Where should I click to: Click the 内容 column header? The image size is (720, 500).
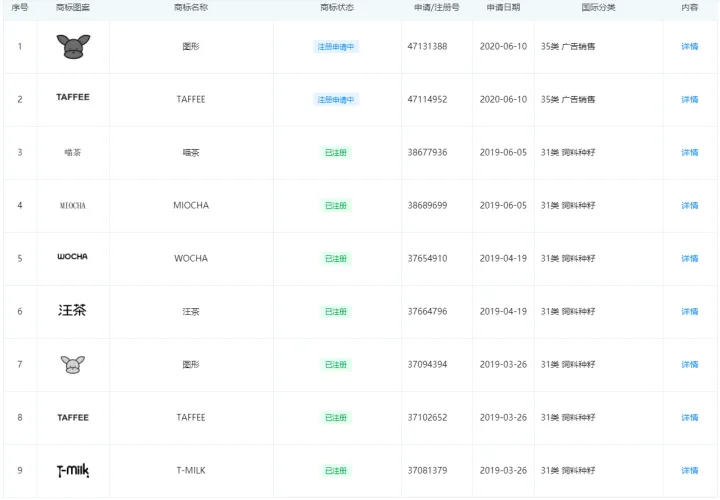click(x=690, y=7)
